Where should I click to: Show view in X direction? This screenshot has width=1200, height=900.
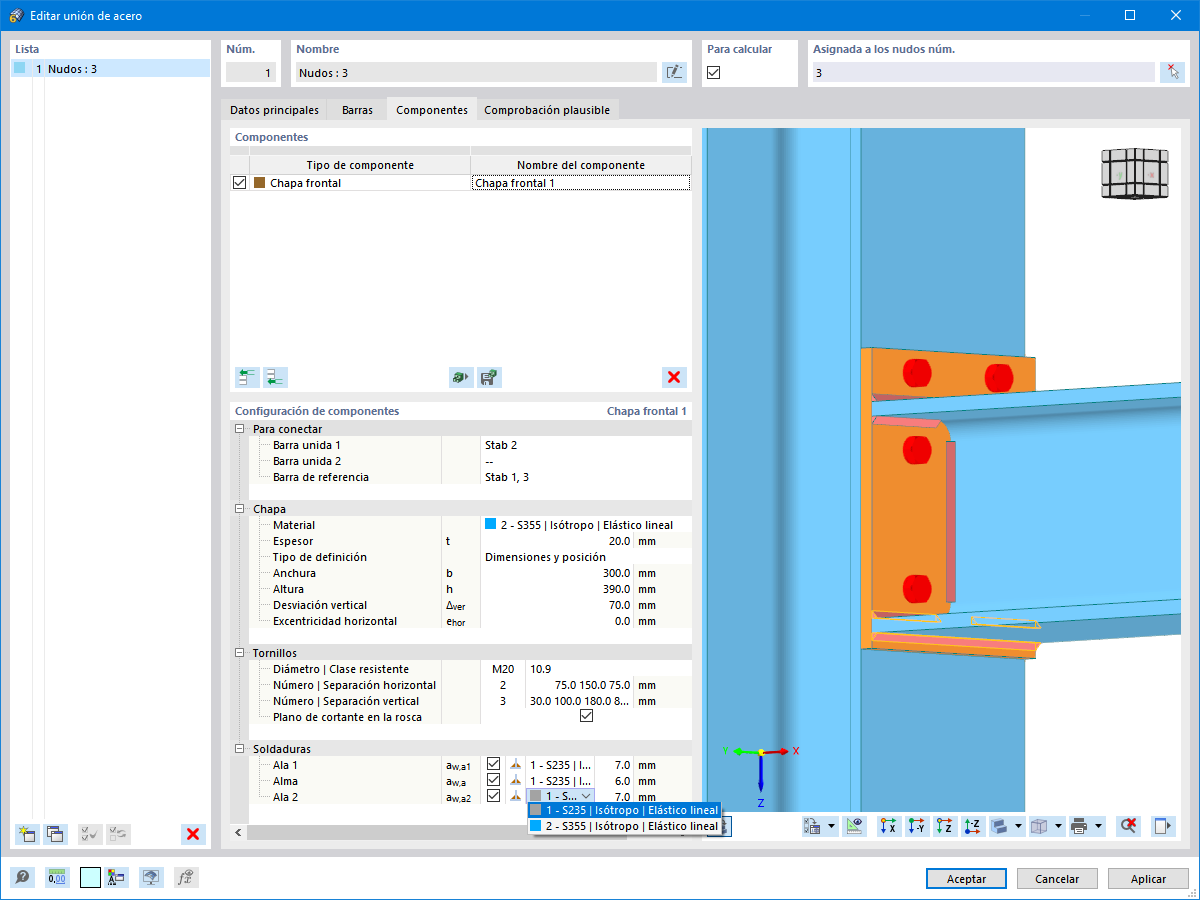click(888, 826)
